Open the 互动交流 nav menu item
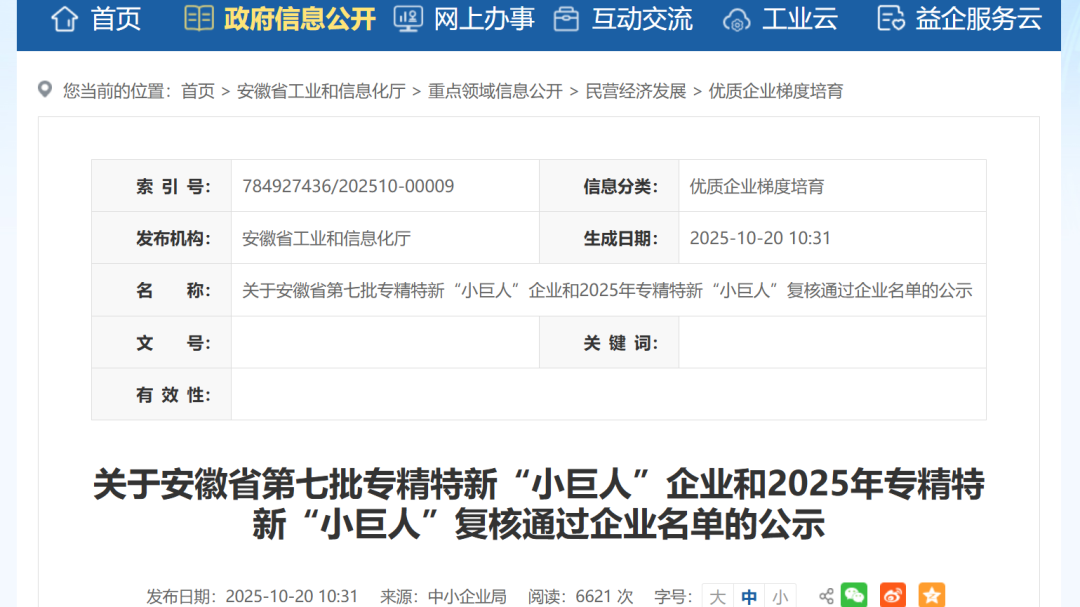The height and width of the screenshot is (607, 1080). coord(642,18)
